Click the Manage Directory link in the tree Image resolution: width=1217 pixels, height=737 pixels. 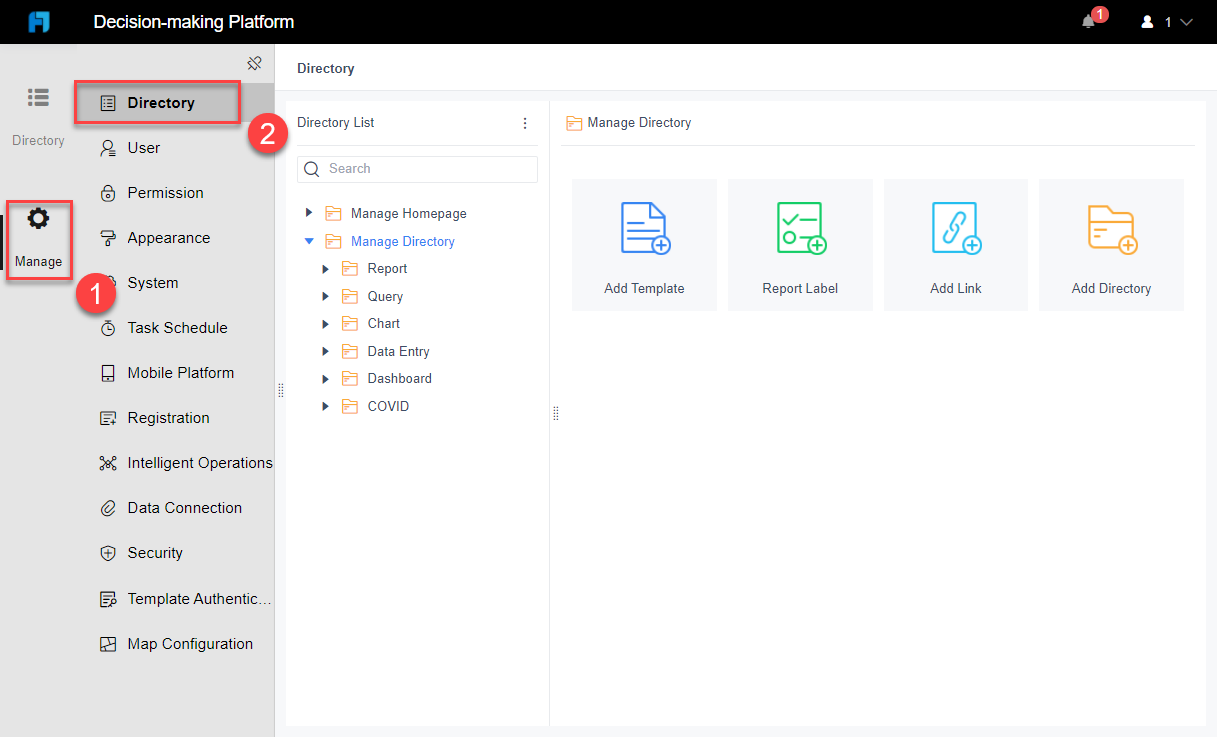point(402,241)
